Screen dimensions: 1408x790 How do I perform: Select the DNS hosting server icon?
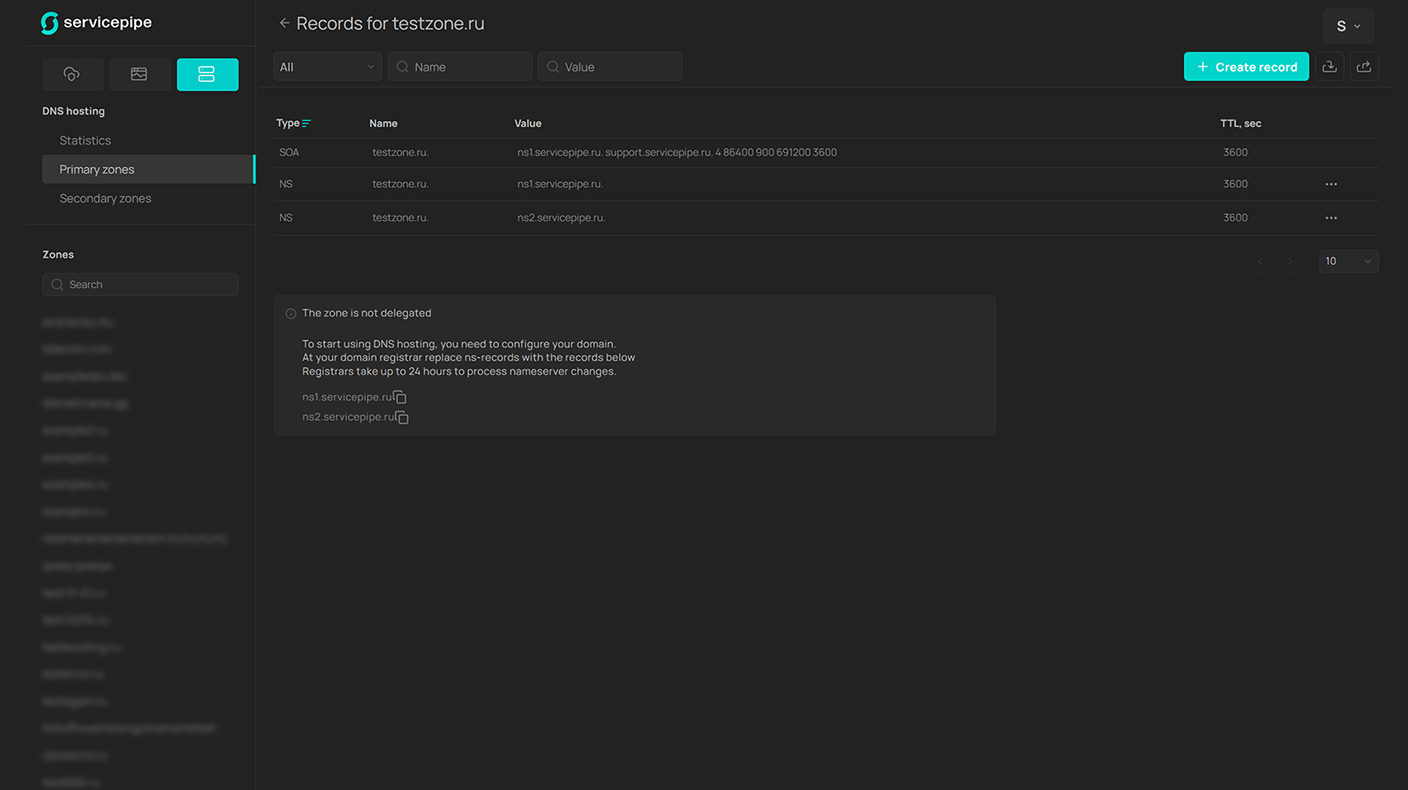pos(207,75)
